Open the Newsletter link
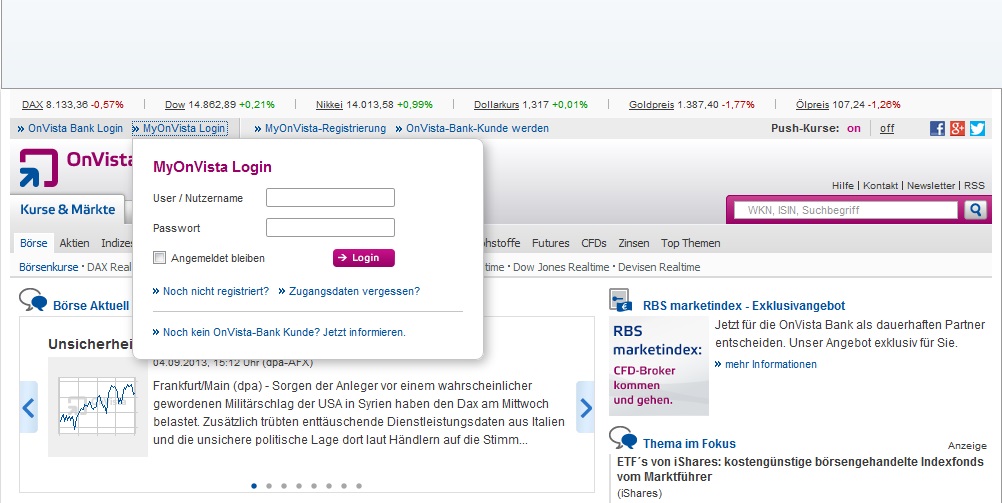Viewport: 1002px width, 503px height. tap(930, 185)
